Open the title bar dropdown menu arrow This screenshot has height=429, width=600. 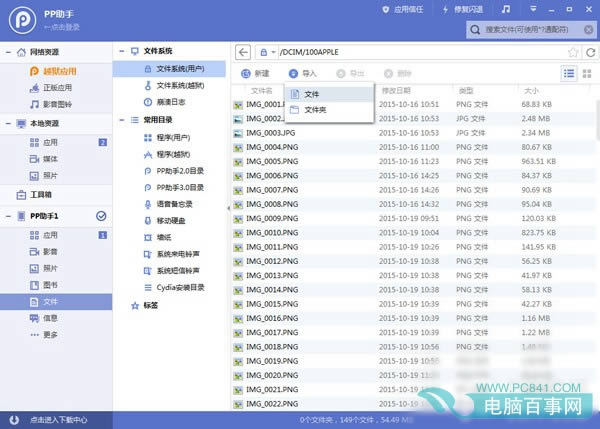click(x=533, y=9)
